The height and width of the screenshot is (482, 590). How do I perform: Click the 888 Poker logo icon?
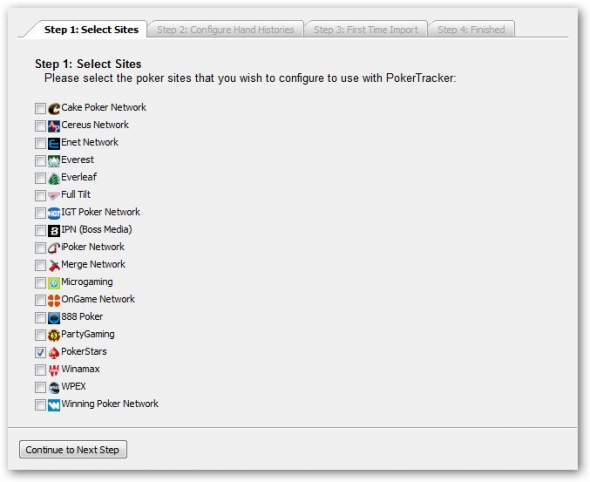pos(54,318)
